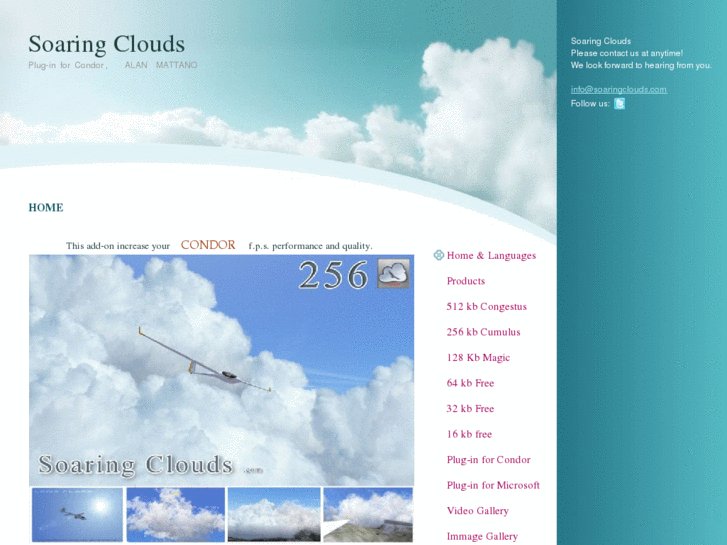Image resolution: width=727 pixels, height=545 pixels.
Task: Click the 'Follow us:' label
Action: tap(590, 103)
